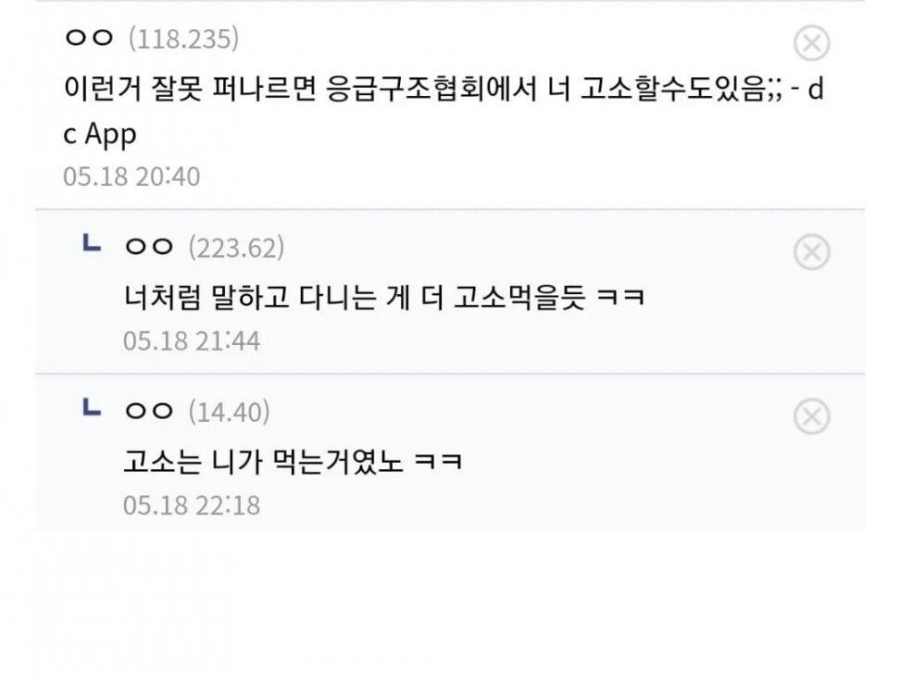Click the reply arrow icon beside 223.62

92,243
